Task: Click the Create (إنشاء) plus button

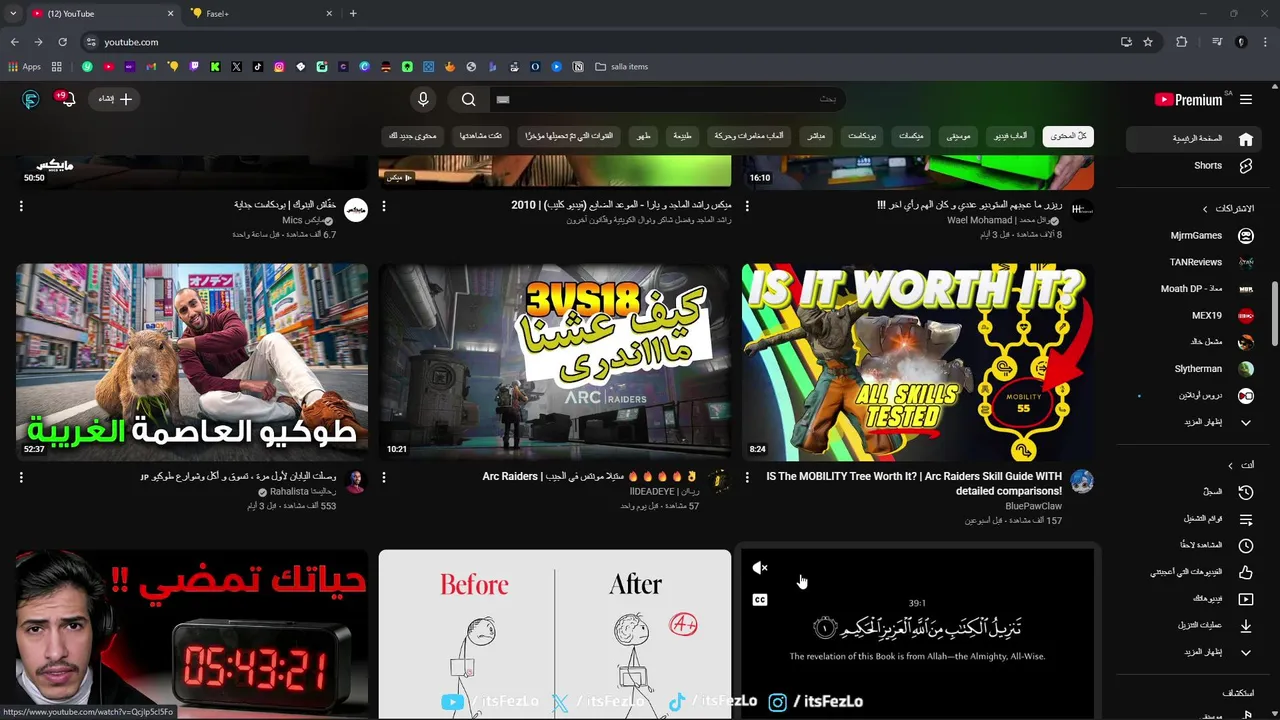Action: [x=114, y=99]
